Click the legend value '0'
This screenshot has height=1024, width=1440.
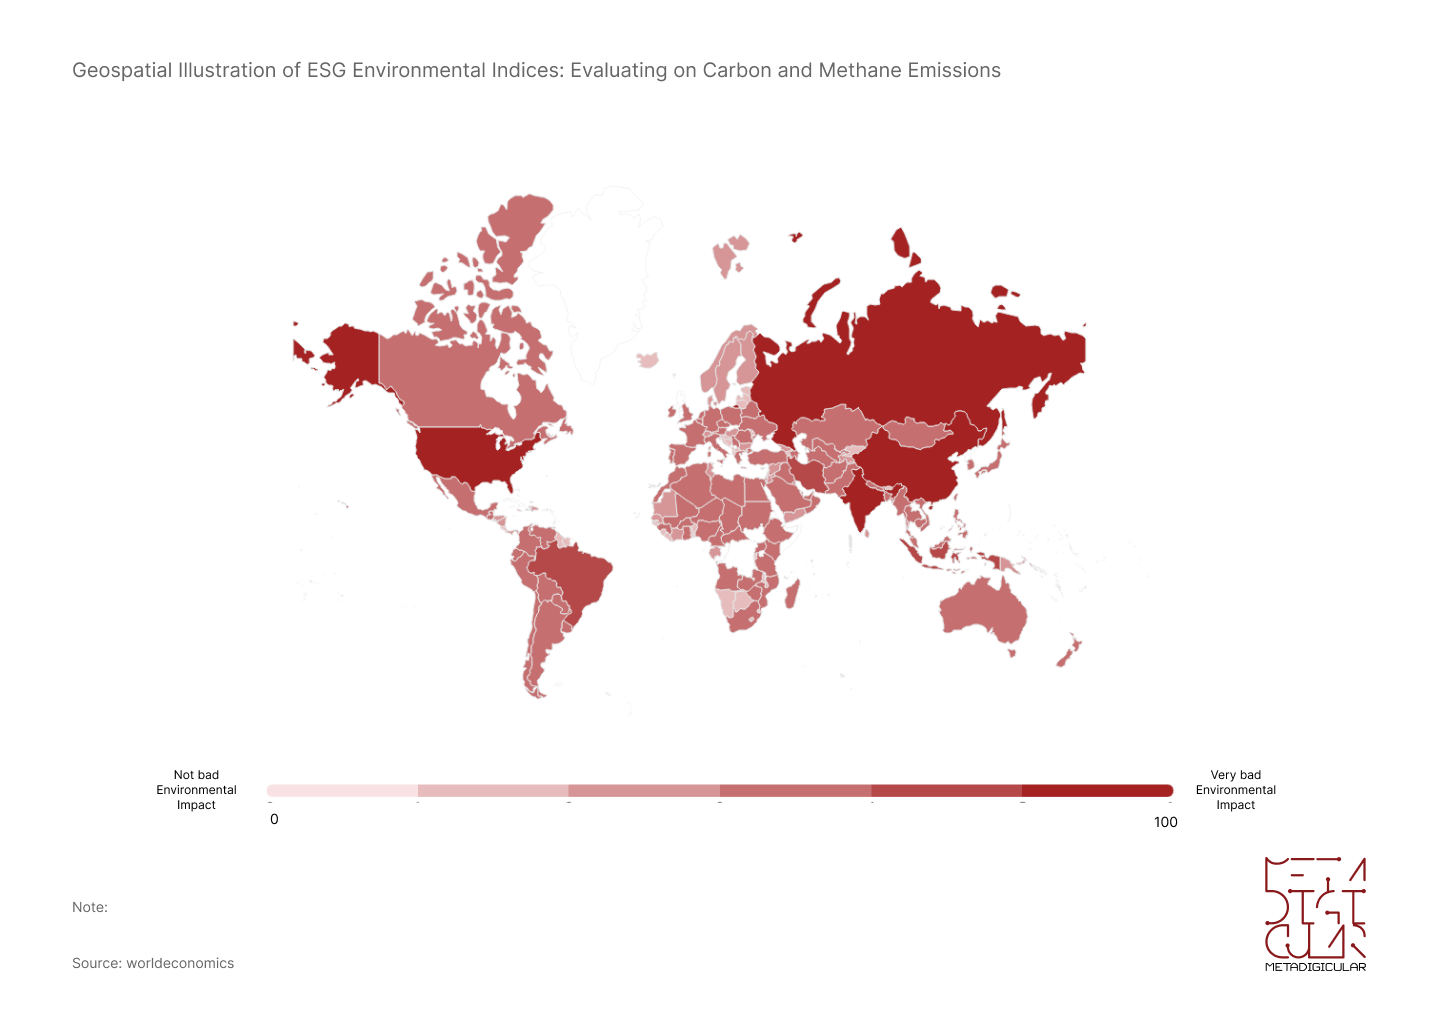coord(274,820)
